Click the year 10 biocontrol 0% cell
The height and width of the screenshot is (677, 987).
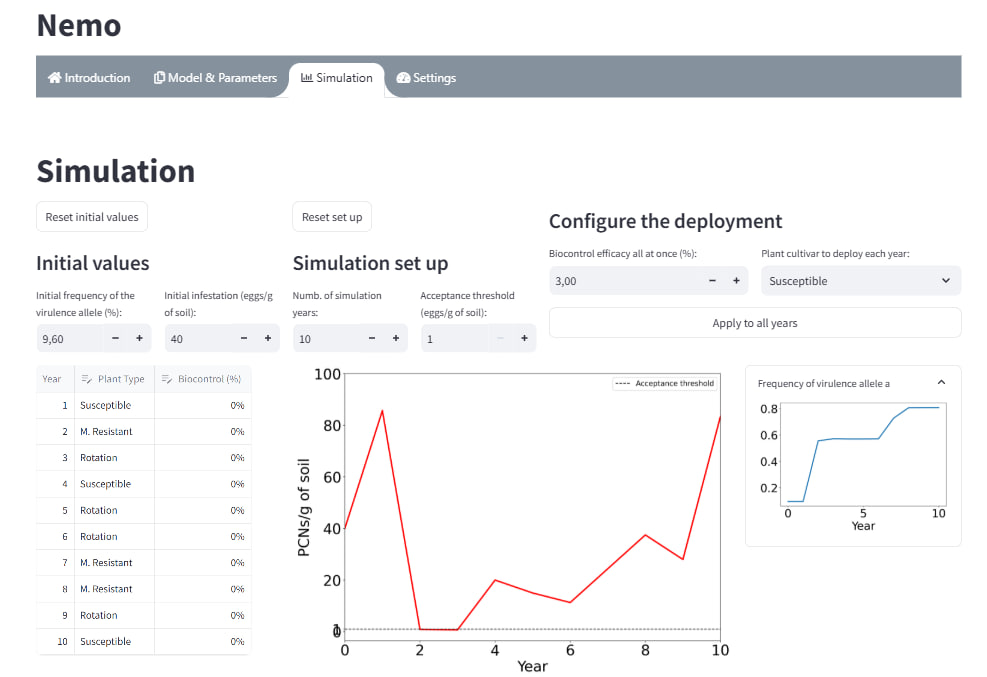pyautogui.click(x=203, y=642)
